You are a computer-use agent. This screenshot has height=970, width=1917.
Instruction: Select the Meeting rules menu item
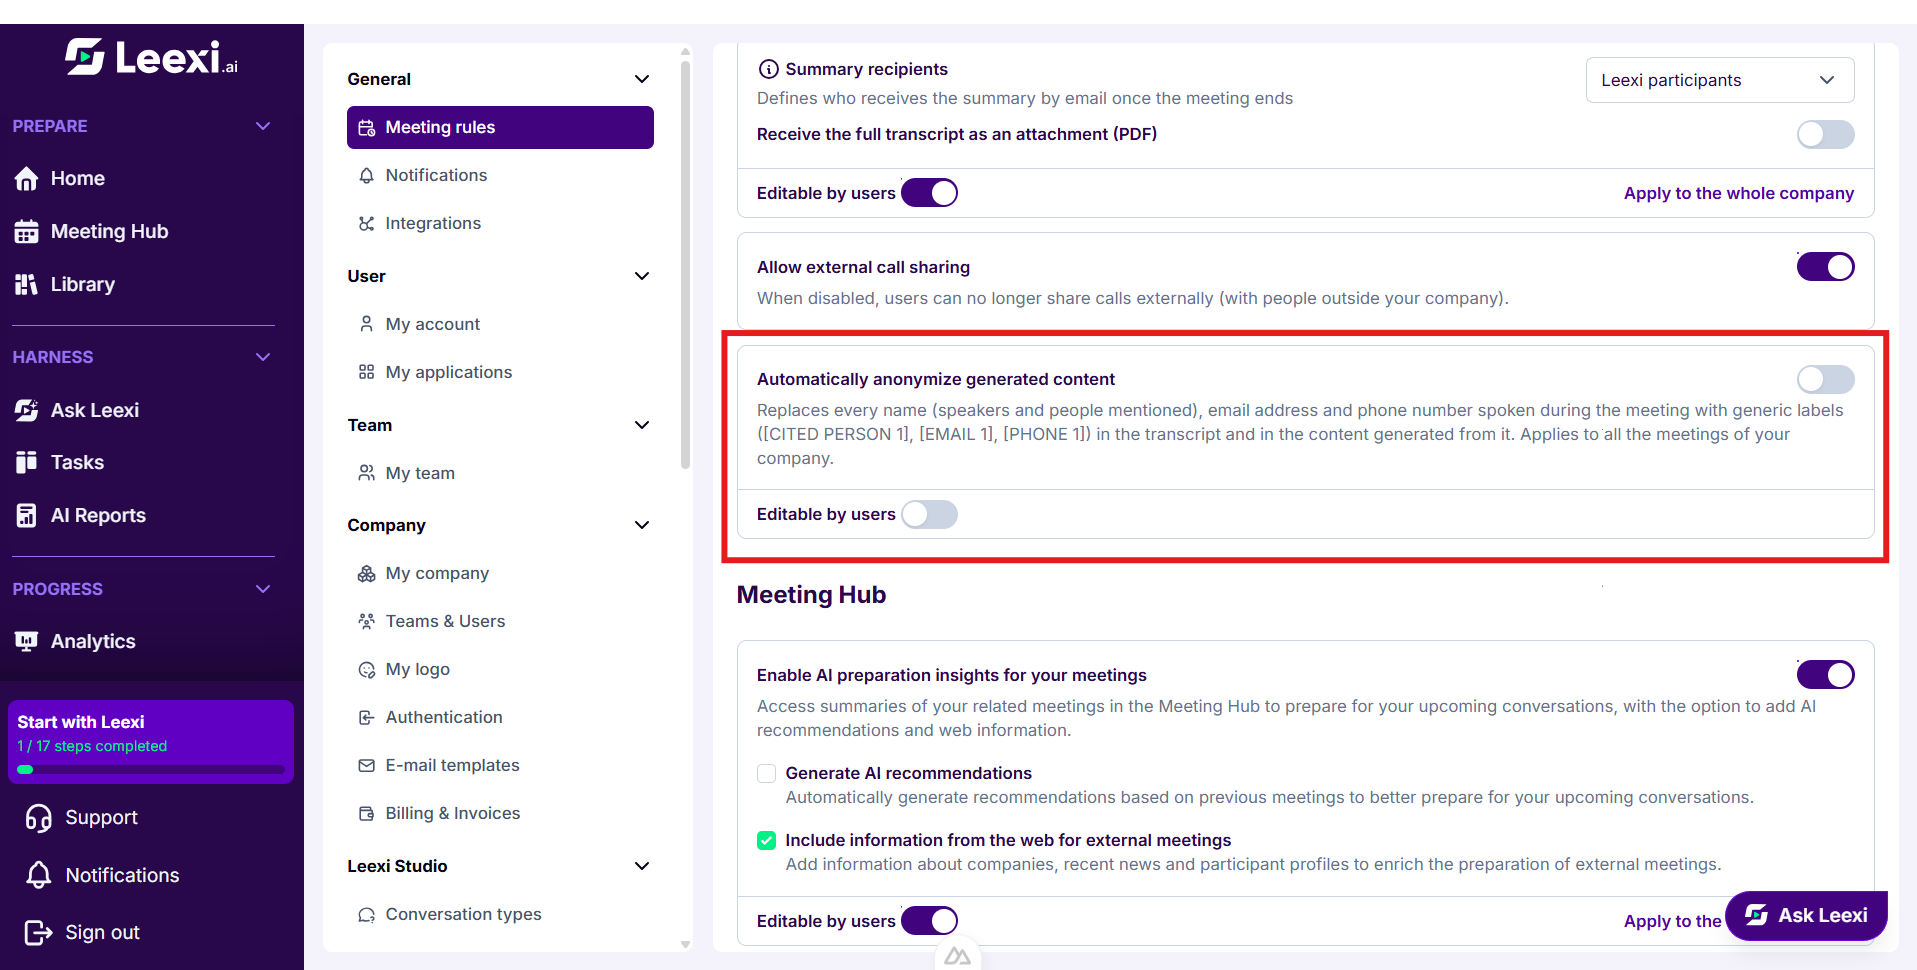(x=500, y=128)
